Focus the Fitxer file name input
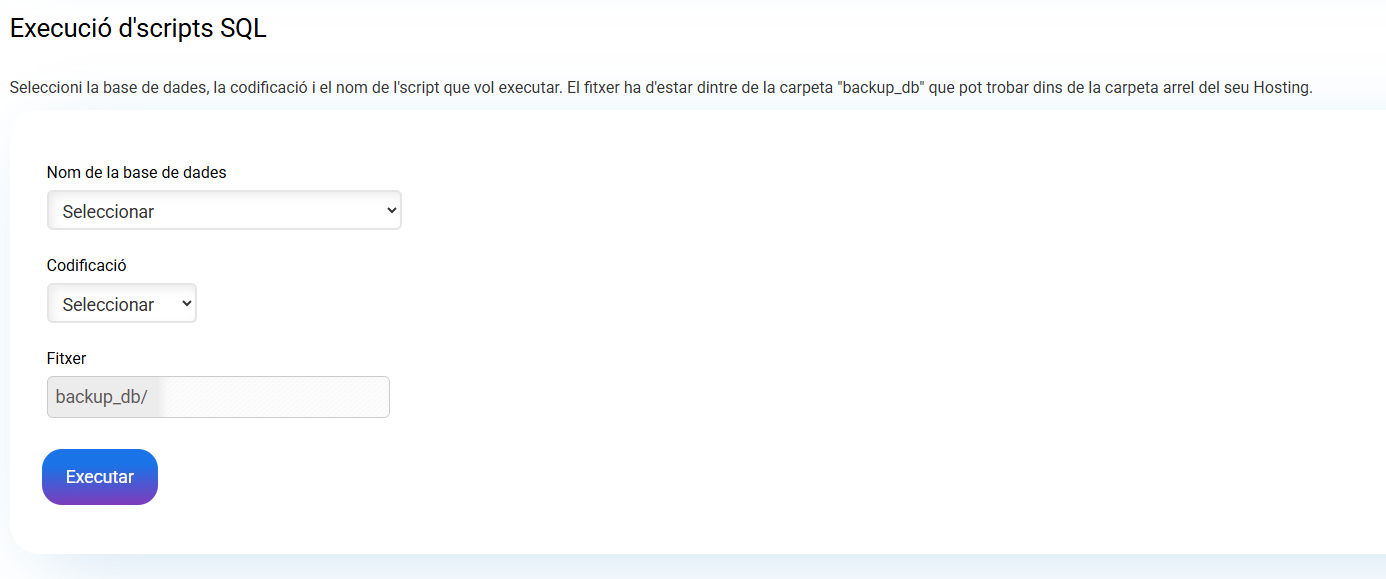This screenshot has height=579, width=1386. pyautogui.click(x=272, y=397)
